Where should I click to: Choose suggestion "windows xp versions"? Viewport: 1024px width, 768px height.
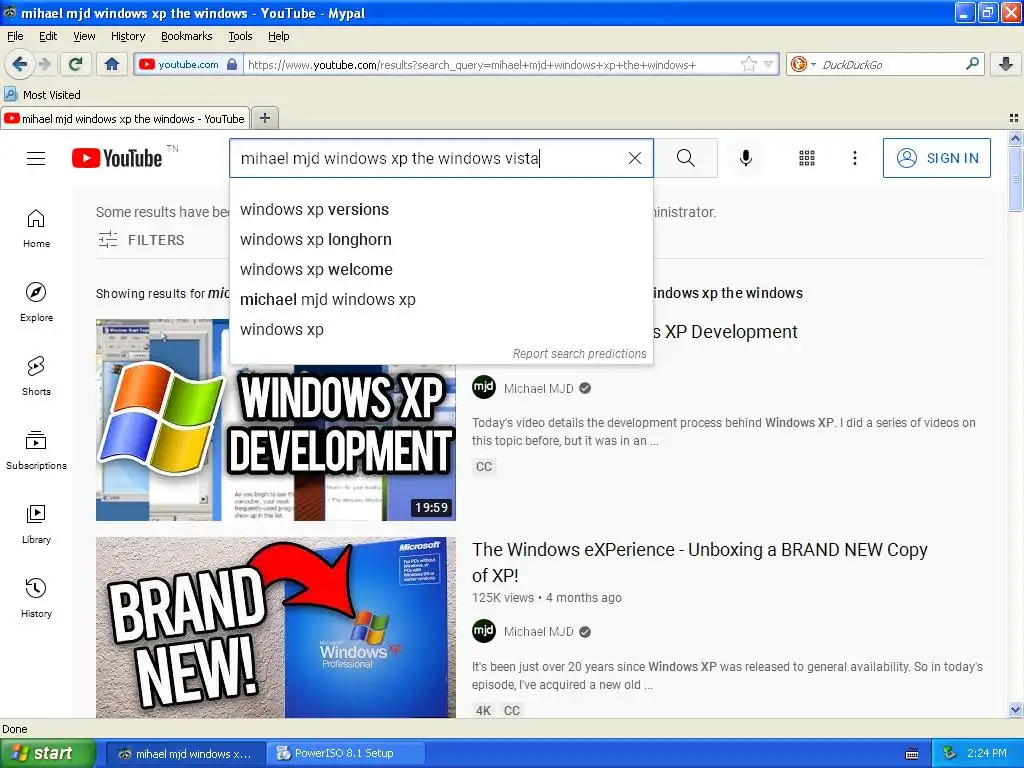pyautogui.click(x=441, y=210)
